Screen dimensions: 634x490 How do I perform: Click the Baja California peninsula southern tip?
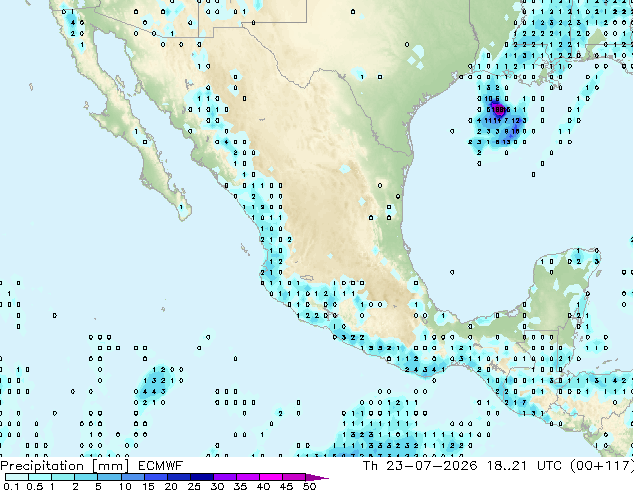pyautogui.click(x=183, y=214)
